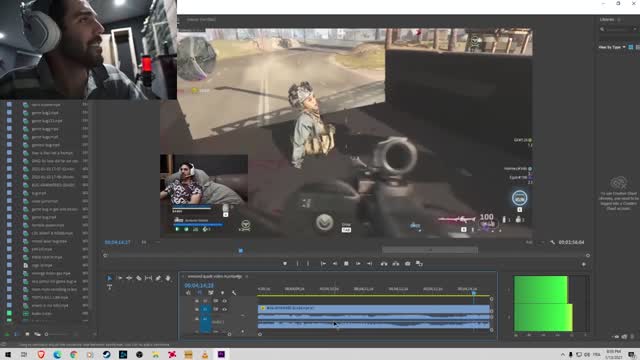Select the Hand tool
The width and height of the screenshot is (640, 360).
pos(168,278)
